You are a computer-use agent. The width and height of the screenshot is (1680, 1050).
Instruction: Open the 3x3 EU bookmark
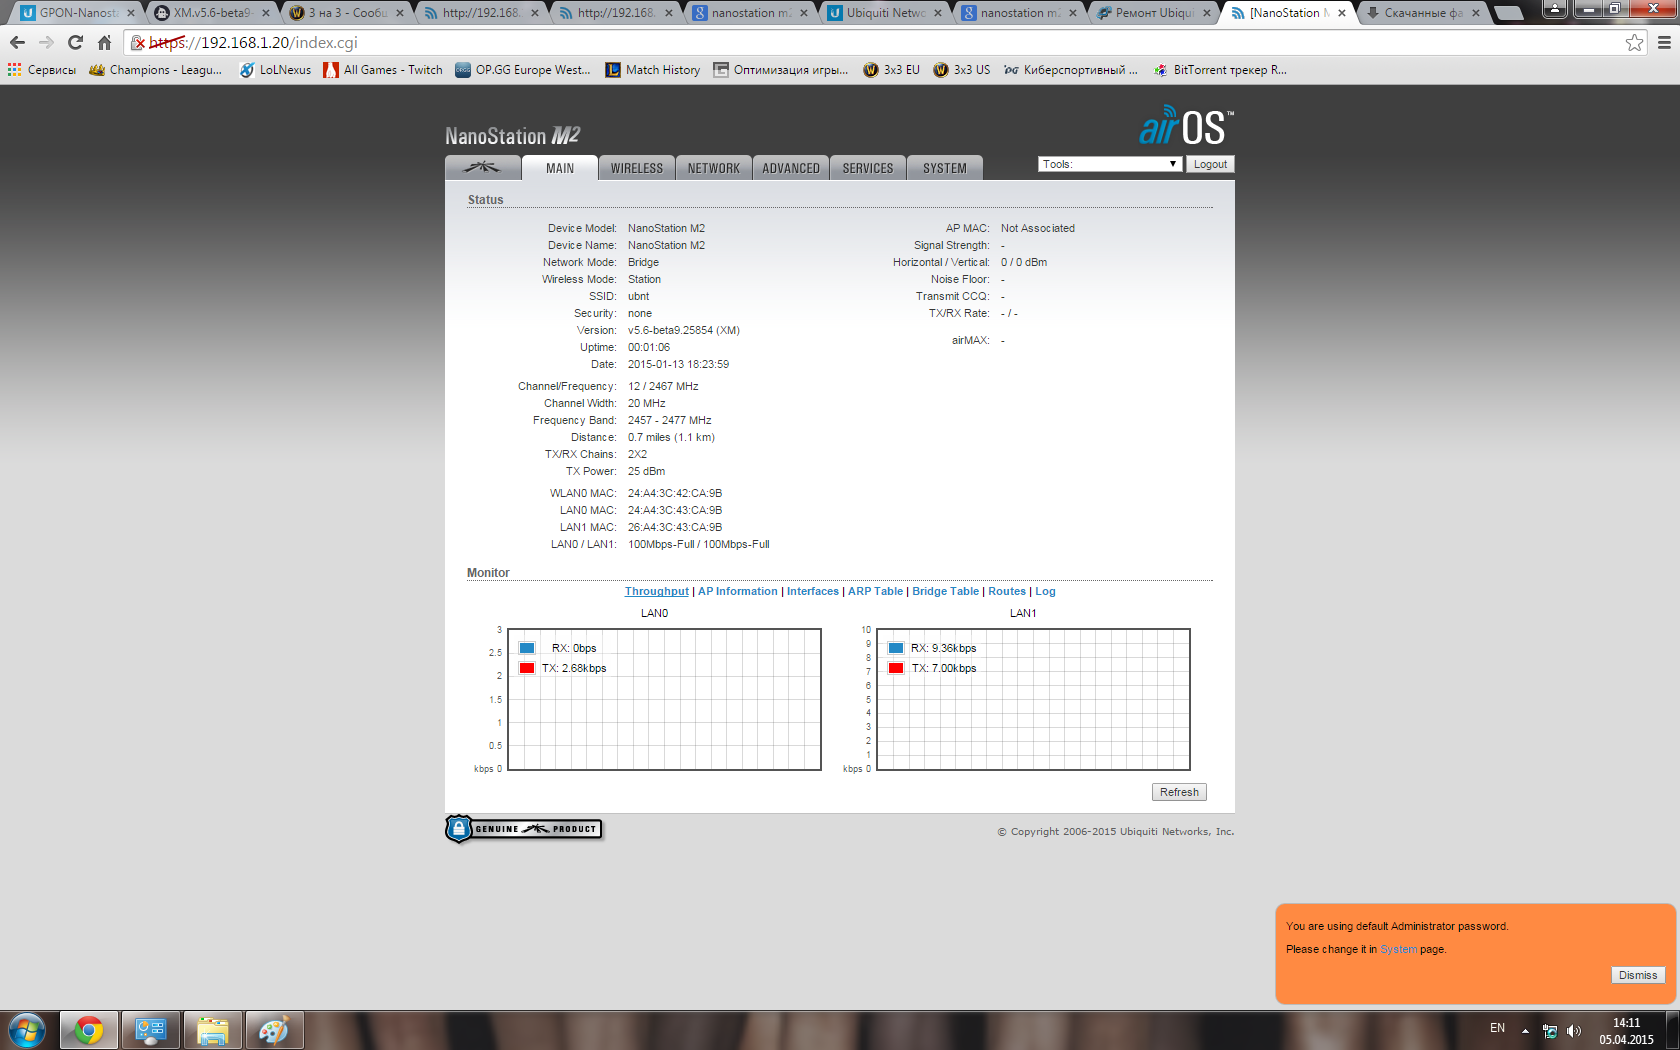(x=891, y=70)
